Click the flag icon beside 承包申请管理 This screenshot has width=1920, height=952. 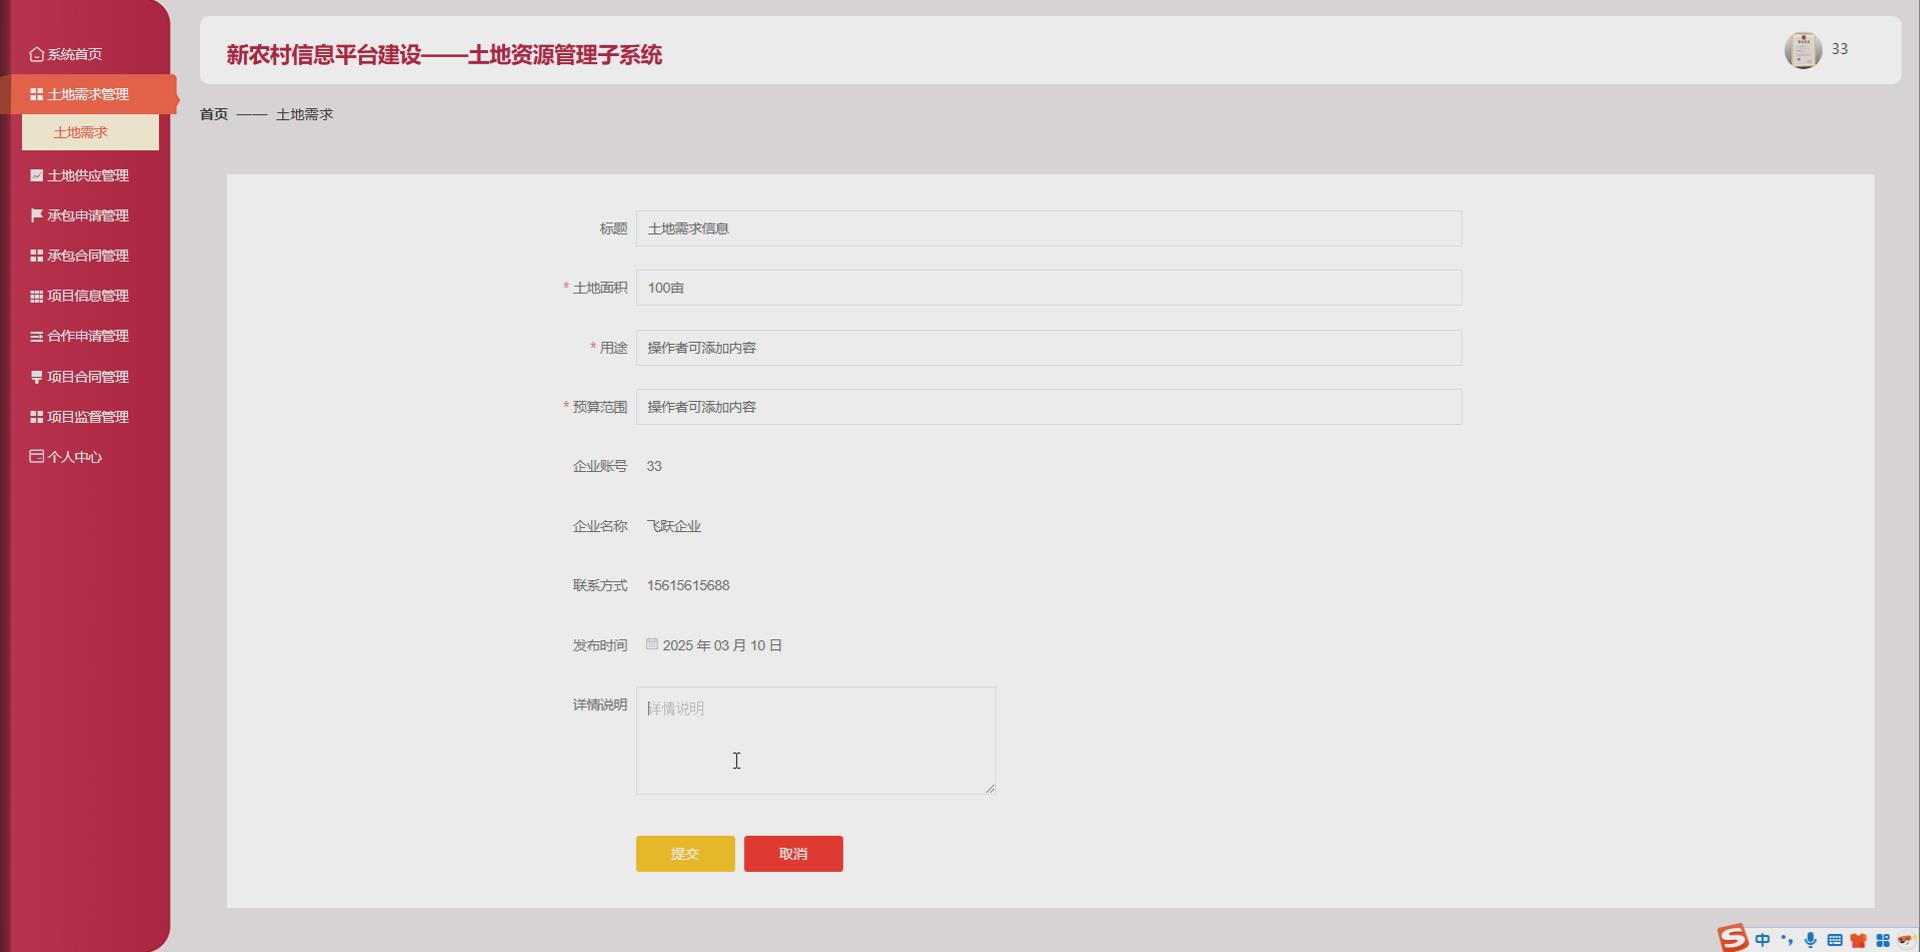point(37,215)
